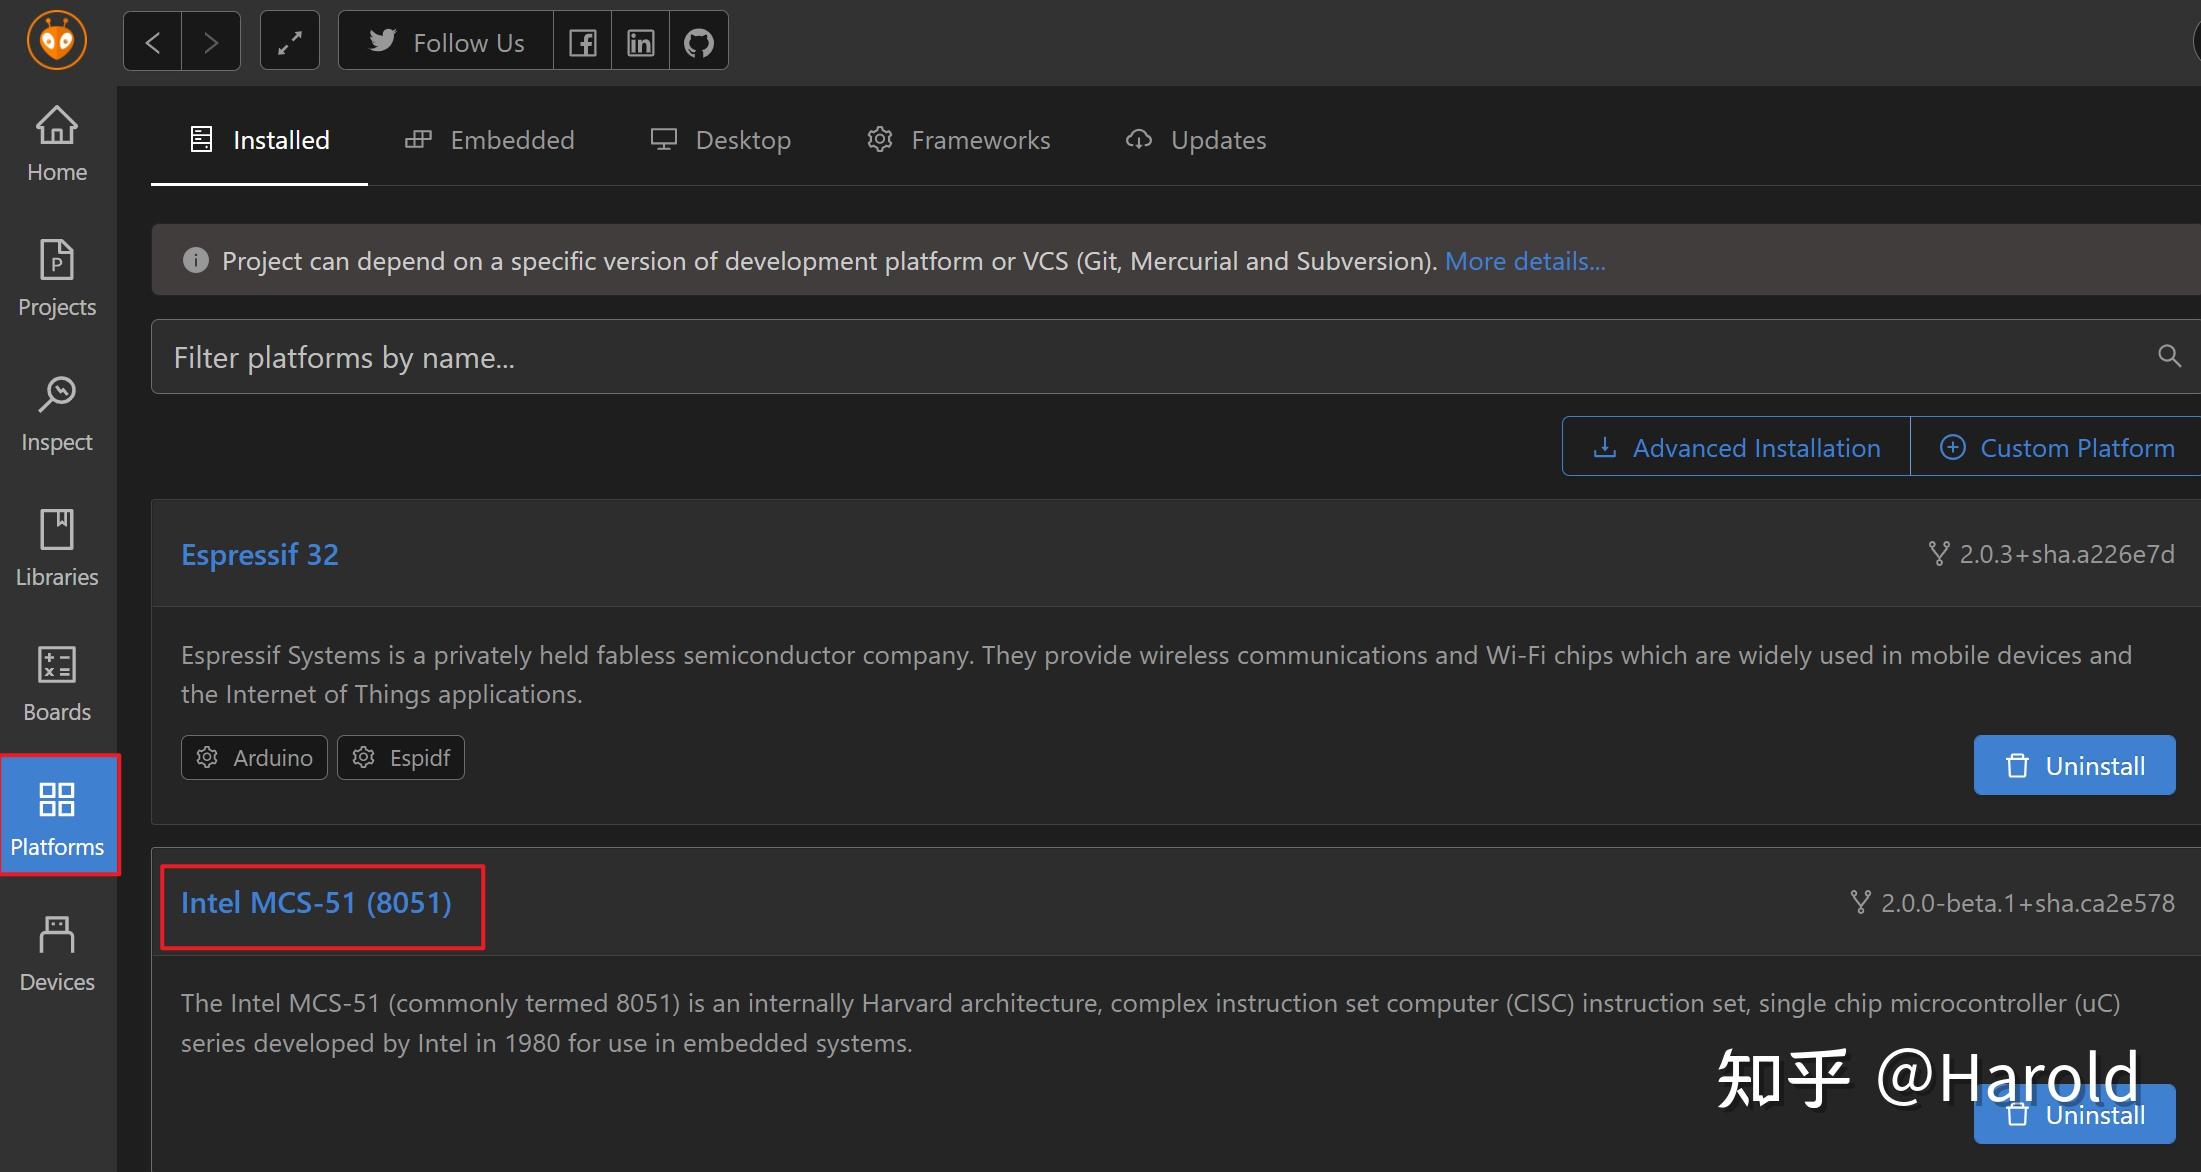Select the Espidf framework tag
The width and height of the screenshot is (2201, 1172).
400,757
